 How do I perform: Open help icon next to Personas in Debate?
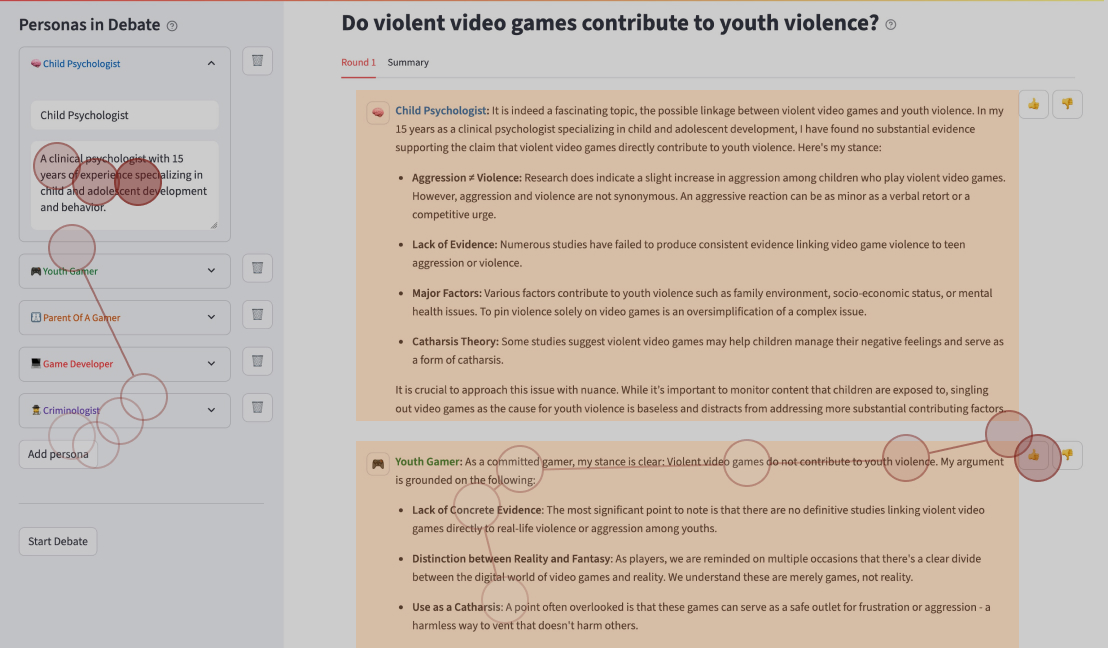tap(172, 26)
